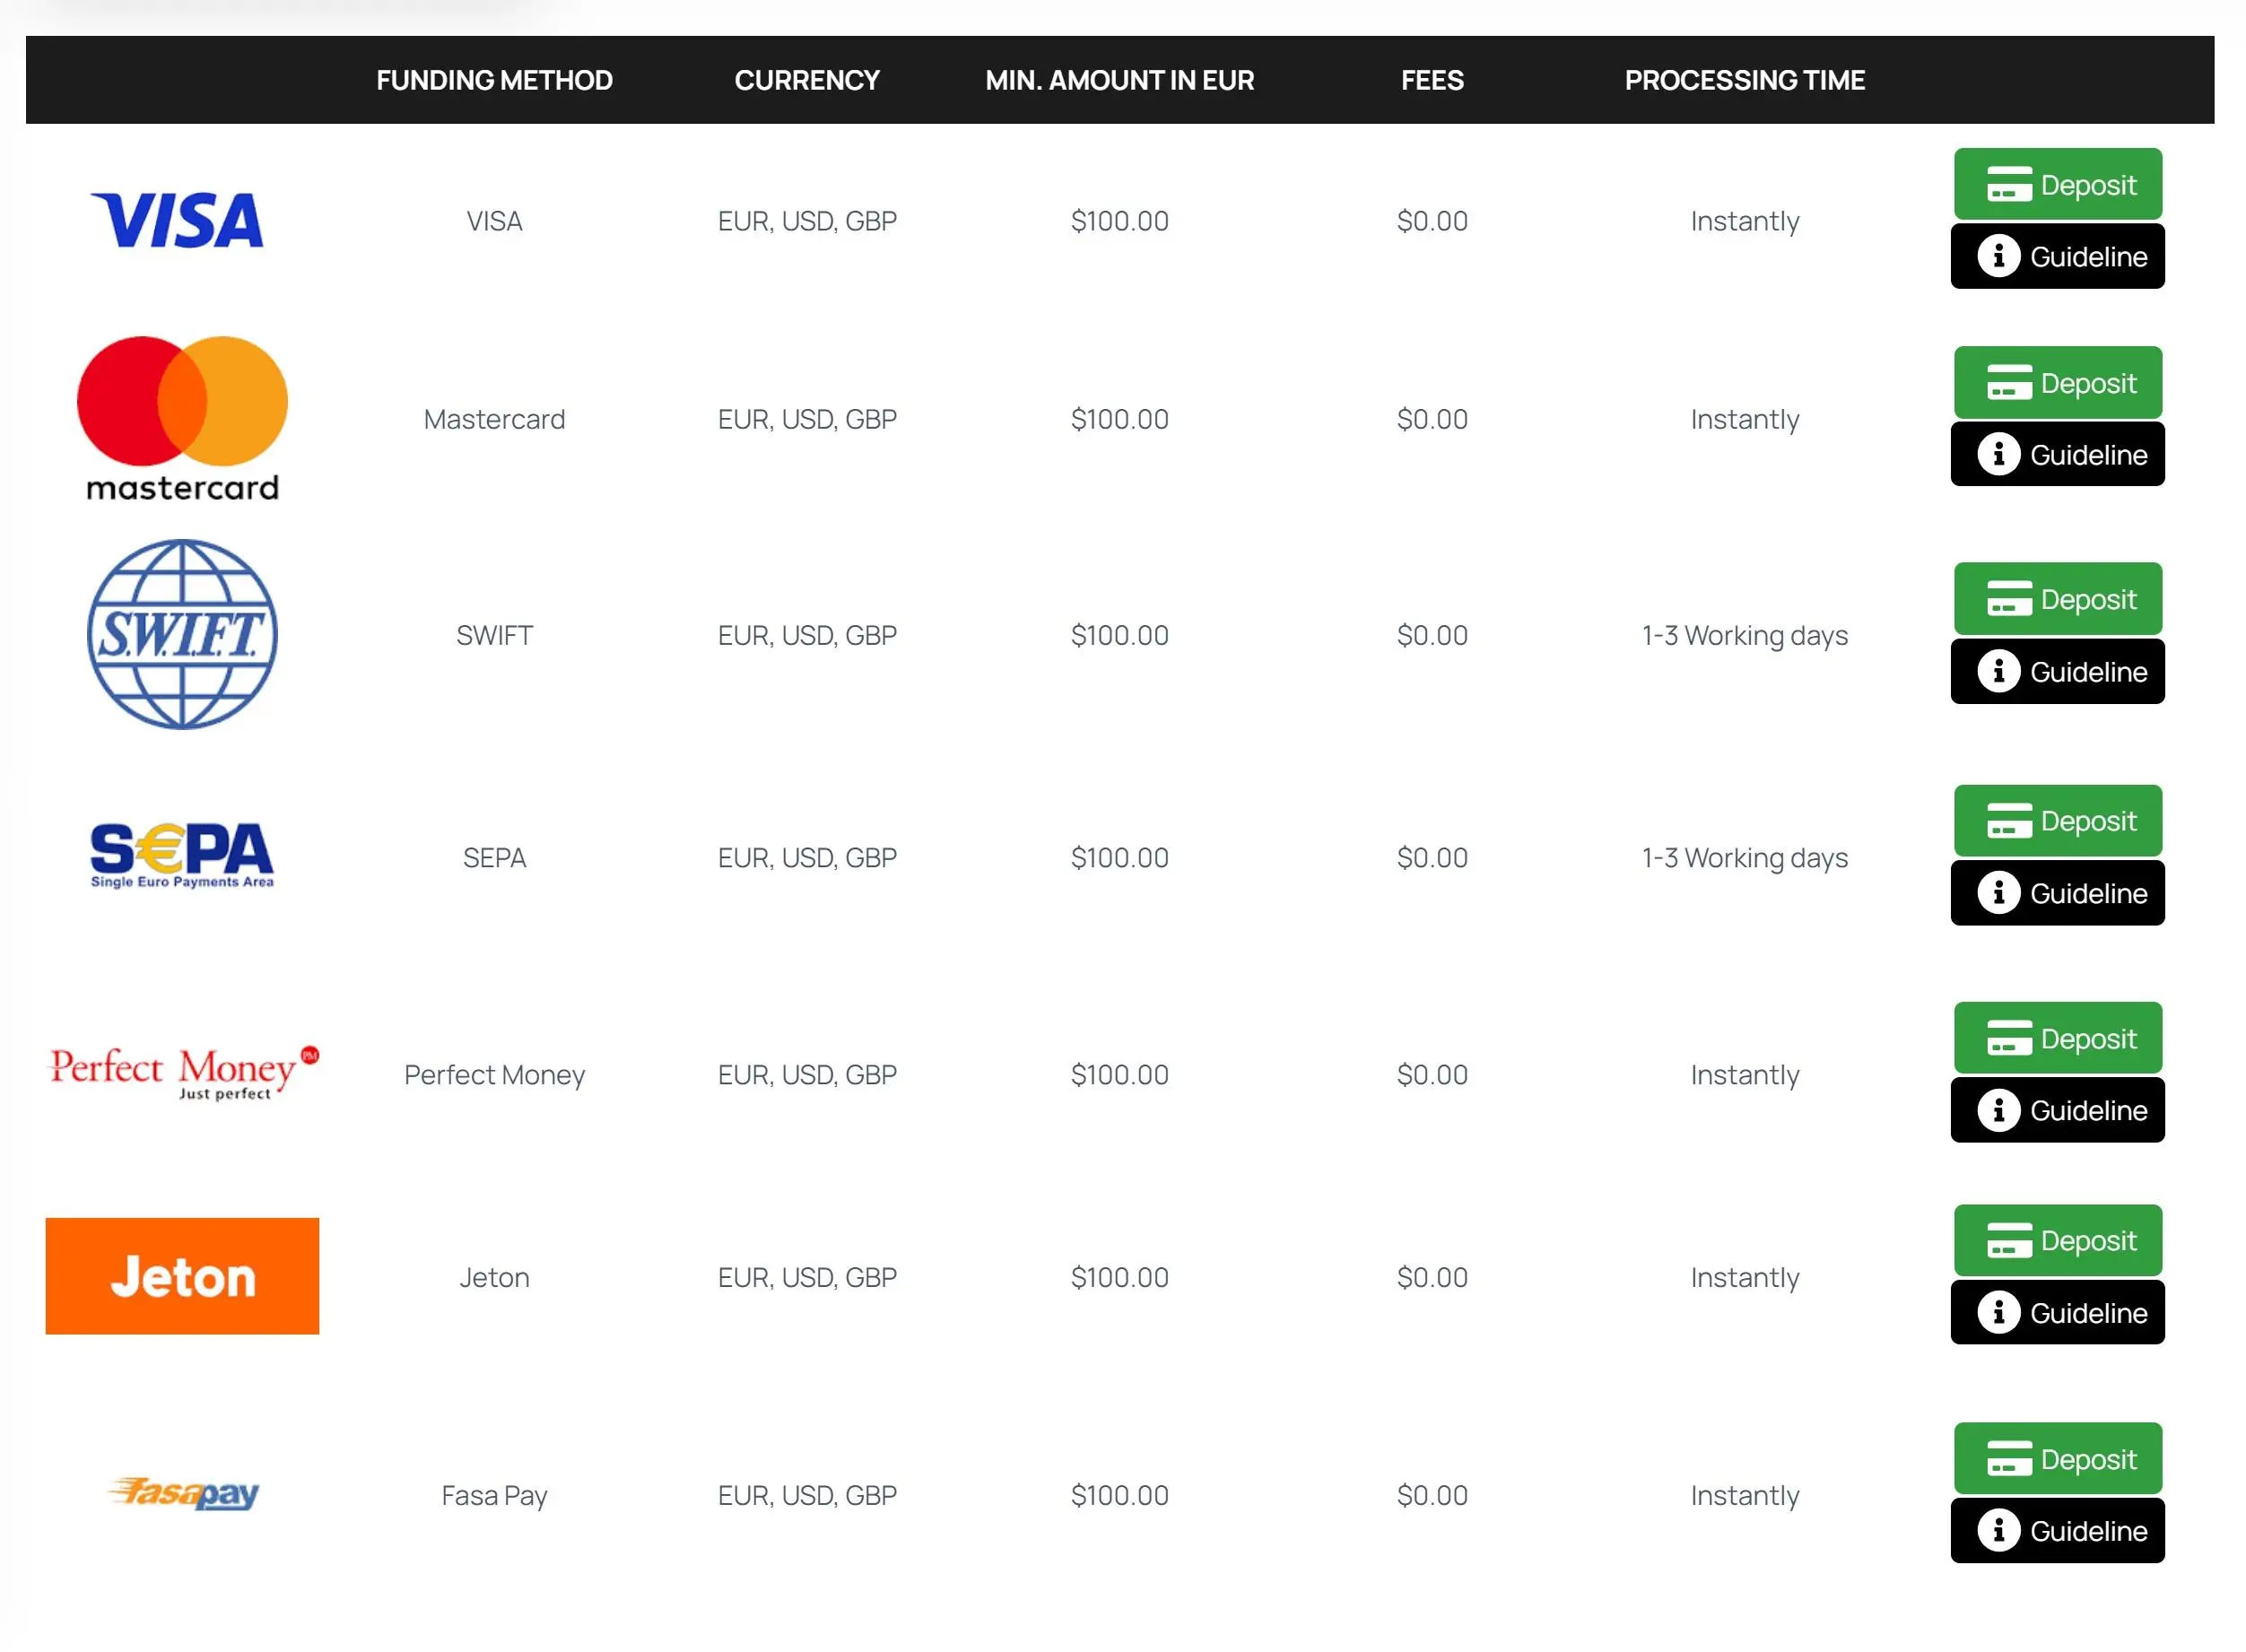Viewport: 2246px width, 1652px height.
Task: Click the Jeton processing time 'Instantly'
Action: click(x=1744, y=1278)
